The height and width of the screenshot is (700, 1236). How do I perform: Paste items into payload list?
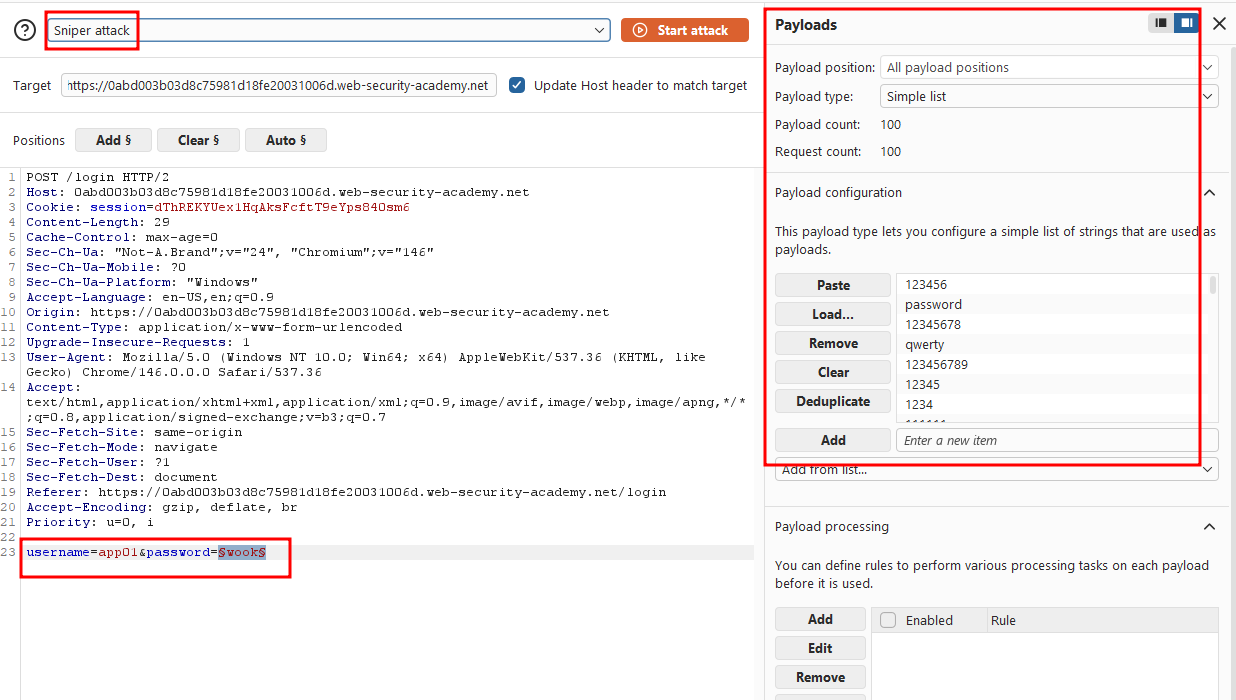pos(833,285)
